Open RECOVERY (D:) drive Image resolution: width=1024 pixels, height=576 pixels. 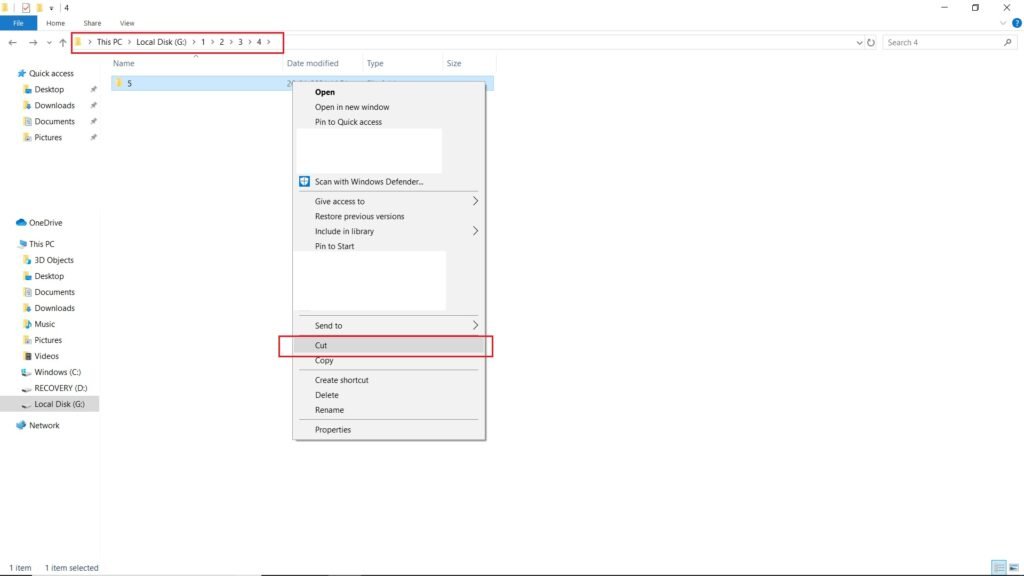[x=60, y=388]
